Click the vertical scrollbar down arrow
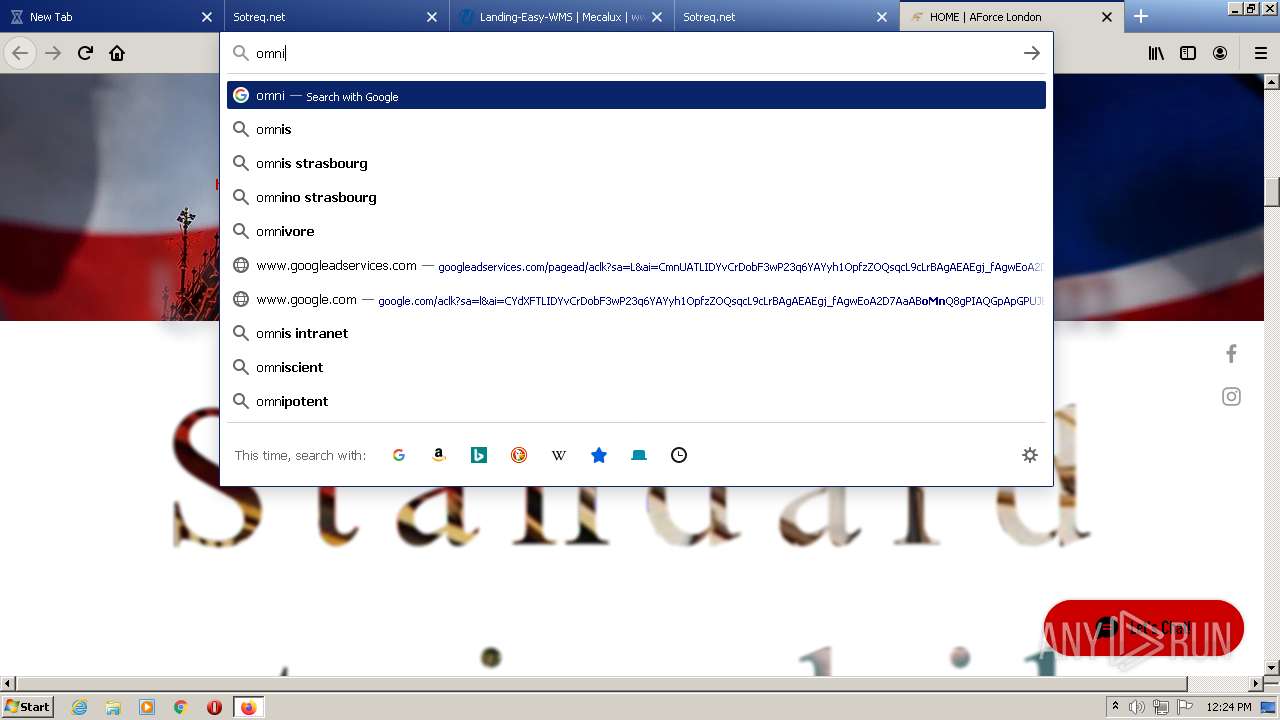Viewport: 1280px width, 720px height. [1272, 667]
